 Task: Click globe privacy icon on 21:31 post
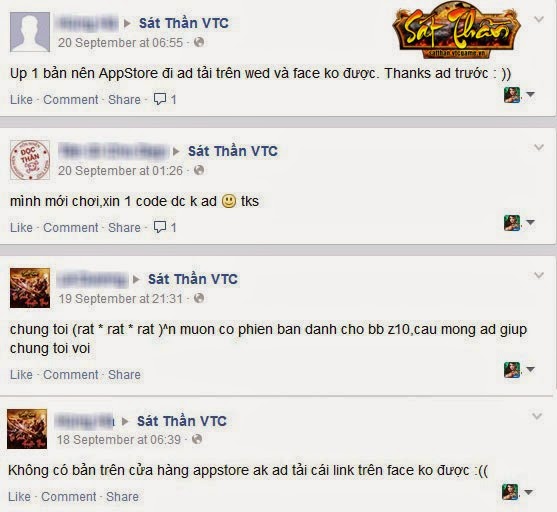tap(199, 298)
